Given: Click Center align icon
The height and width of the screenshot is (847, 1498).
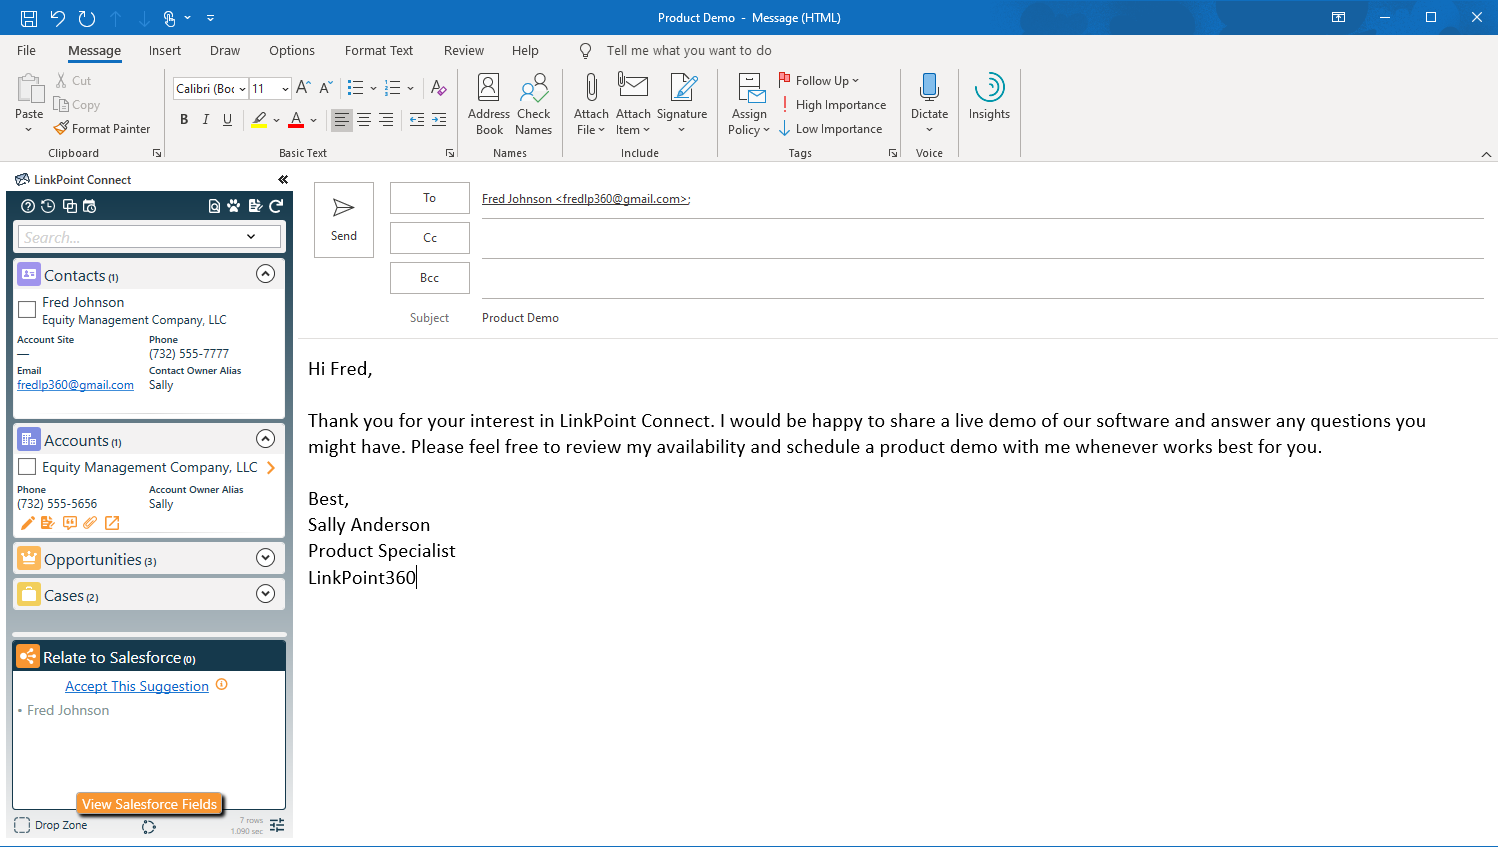Looking at the screenshot, I should [364, 120].
